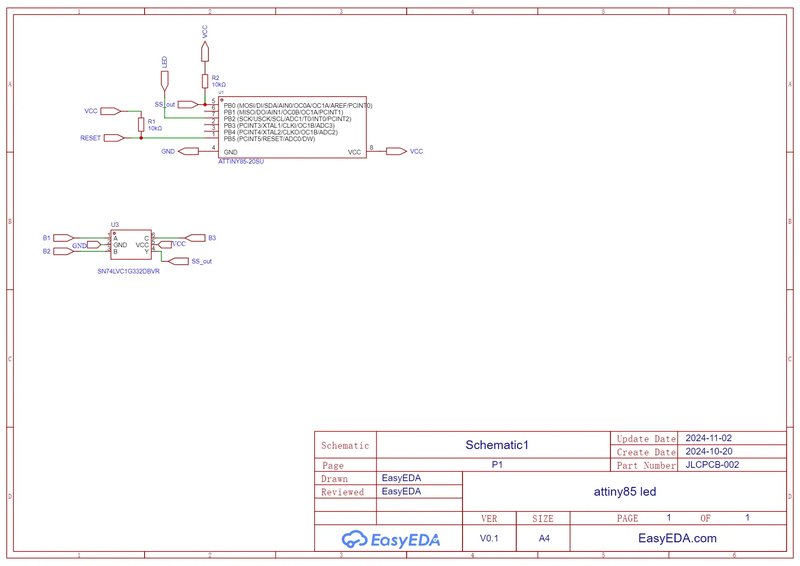The width and height of the screenshot is (800, 566).
Task: Click the LED net label text
Action: coord(164,62)
